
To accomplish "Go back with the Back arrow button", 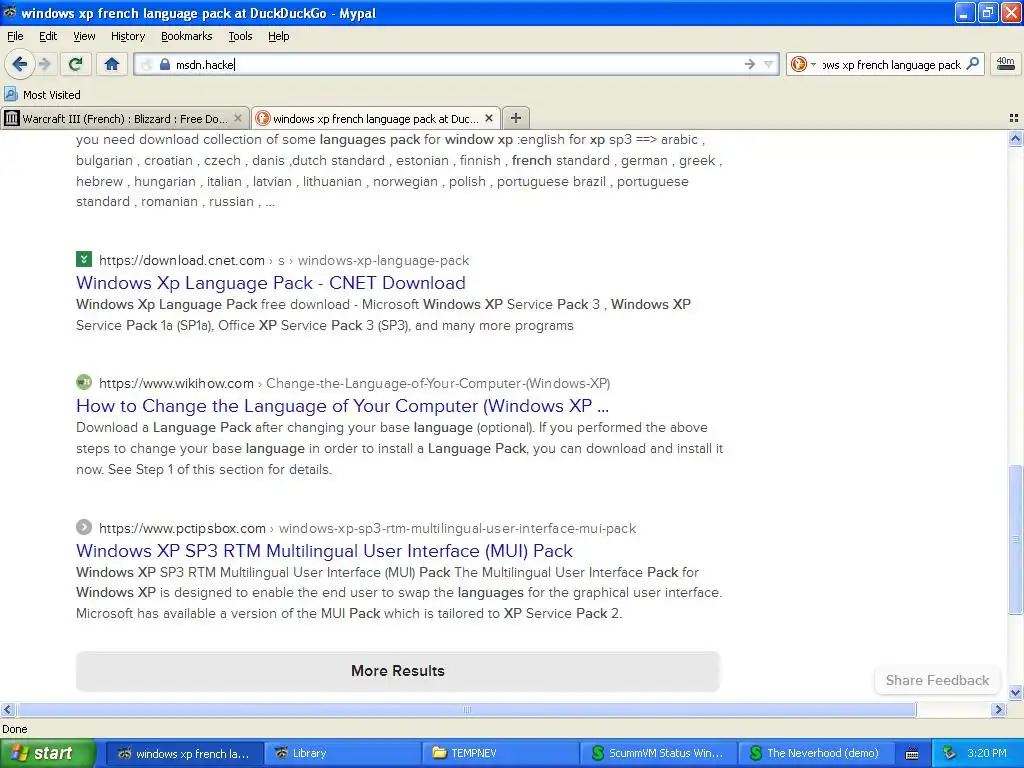I will click(x=19, y=64).
